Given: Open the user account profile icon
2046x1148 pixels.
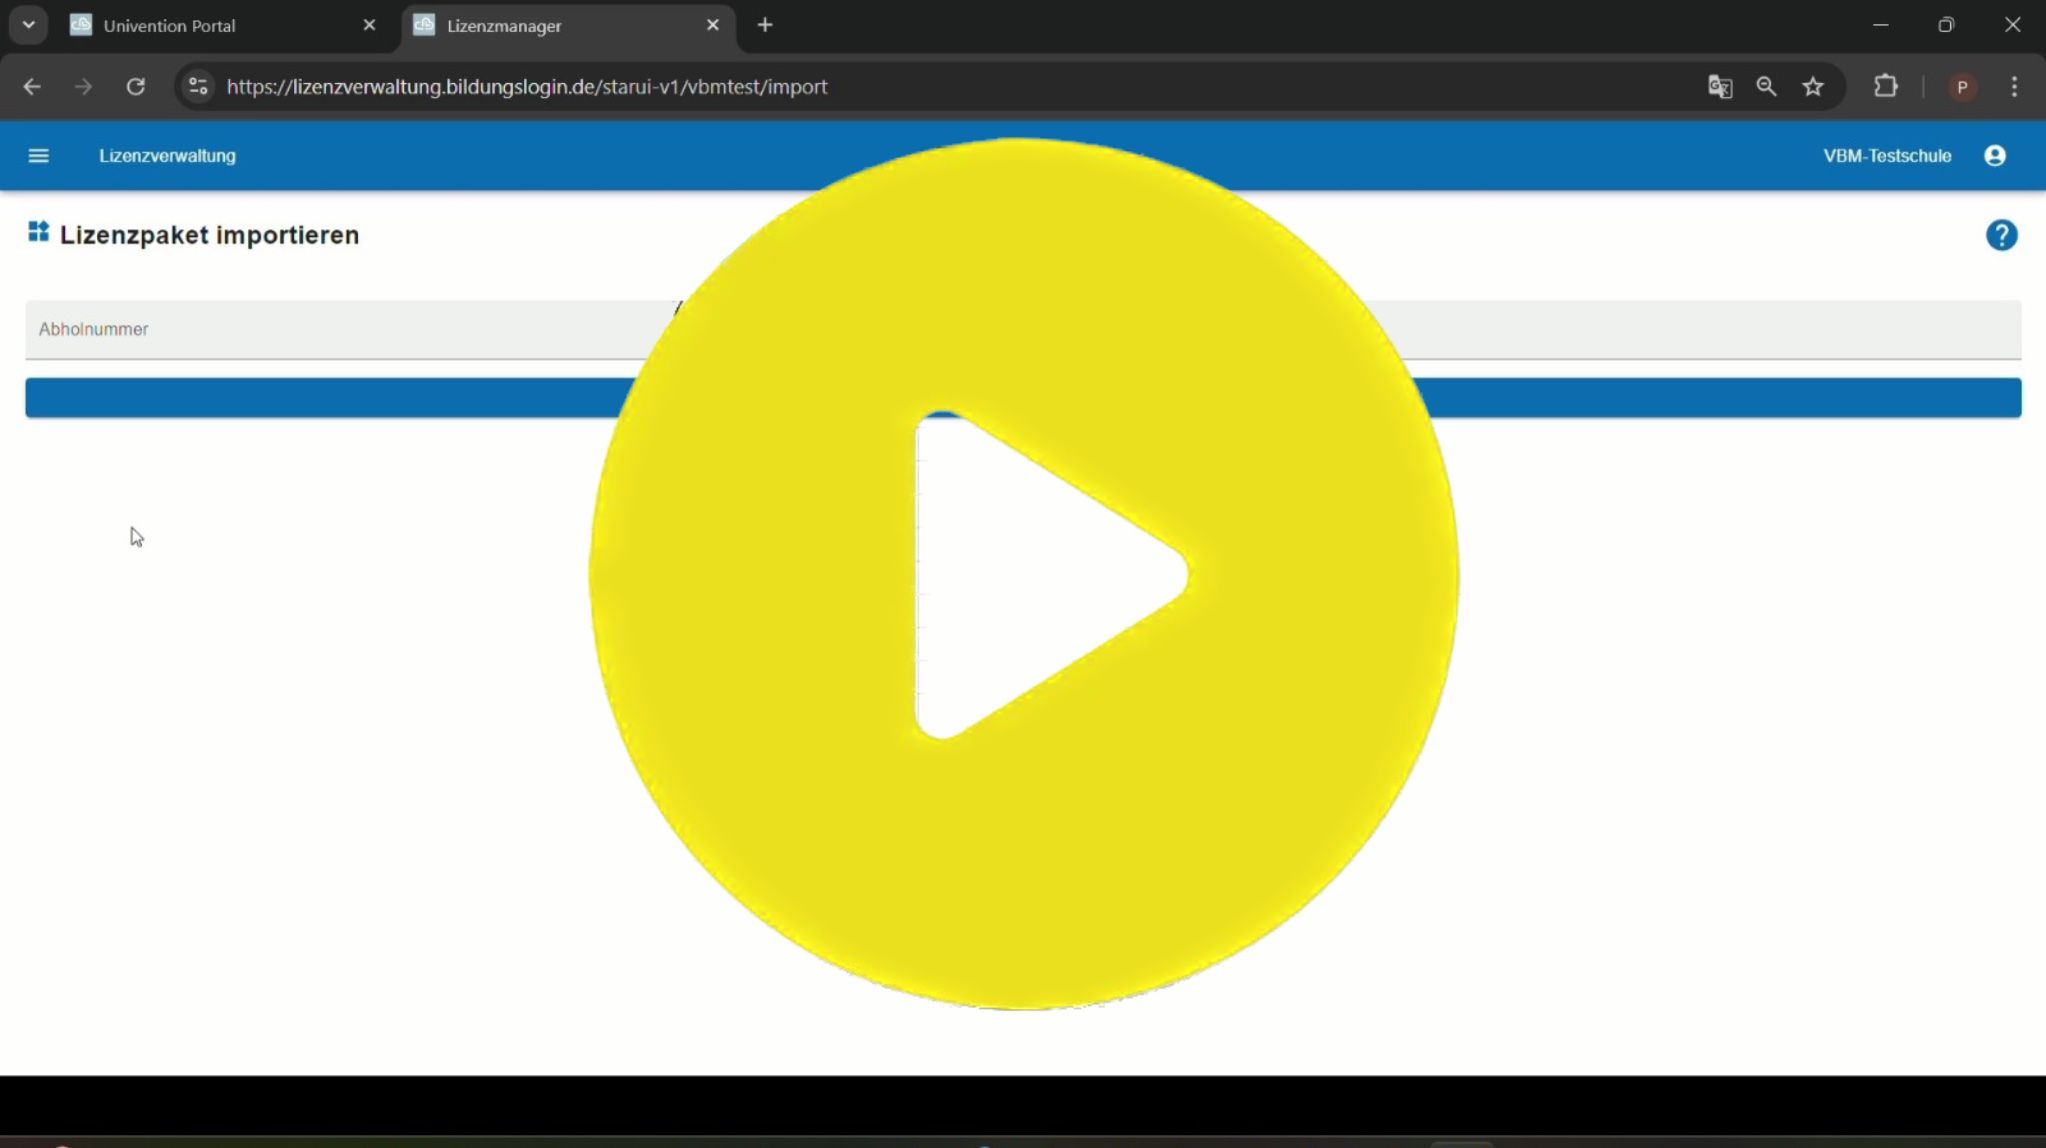Looking at the screenshot, I should (1994, 156).
